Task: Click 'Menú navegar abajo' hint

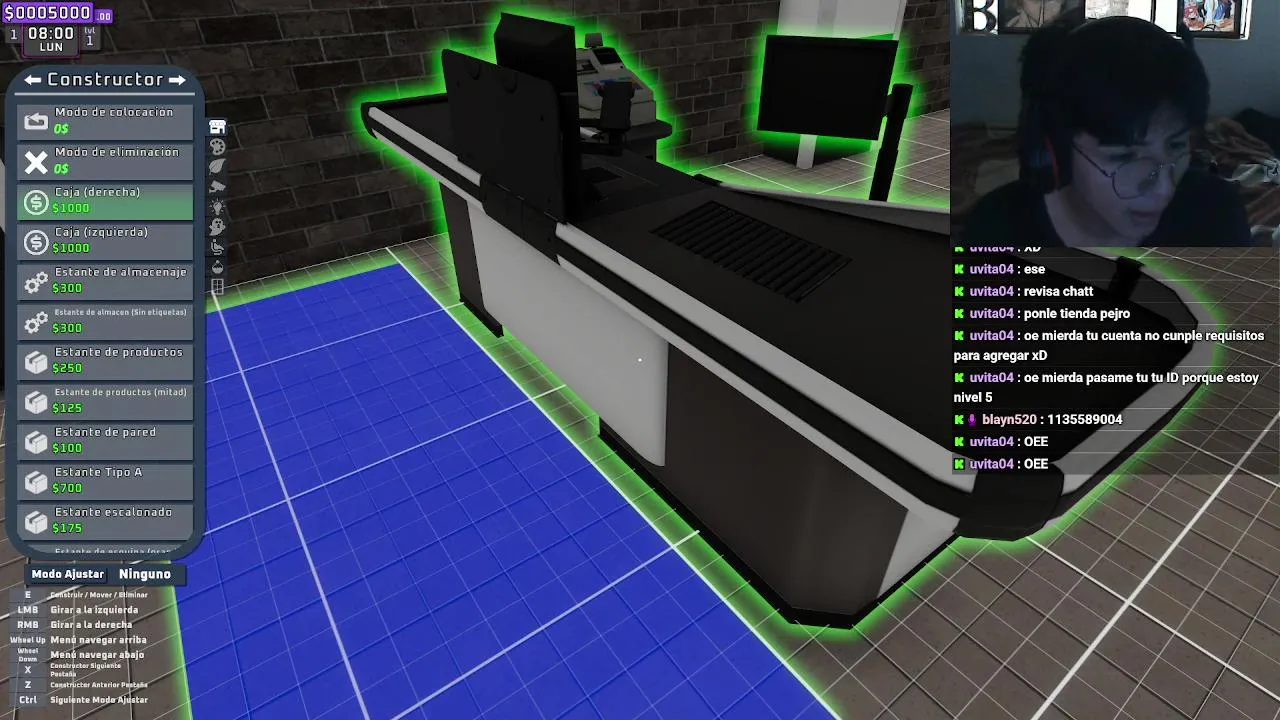Action: click(97, 655)
